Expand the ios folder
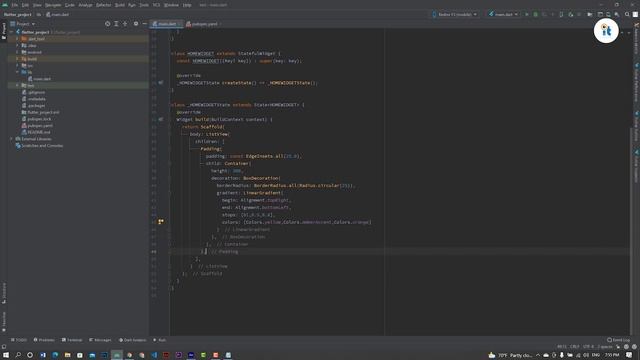 click(x=17, y=65)
